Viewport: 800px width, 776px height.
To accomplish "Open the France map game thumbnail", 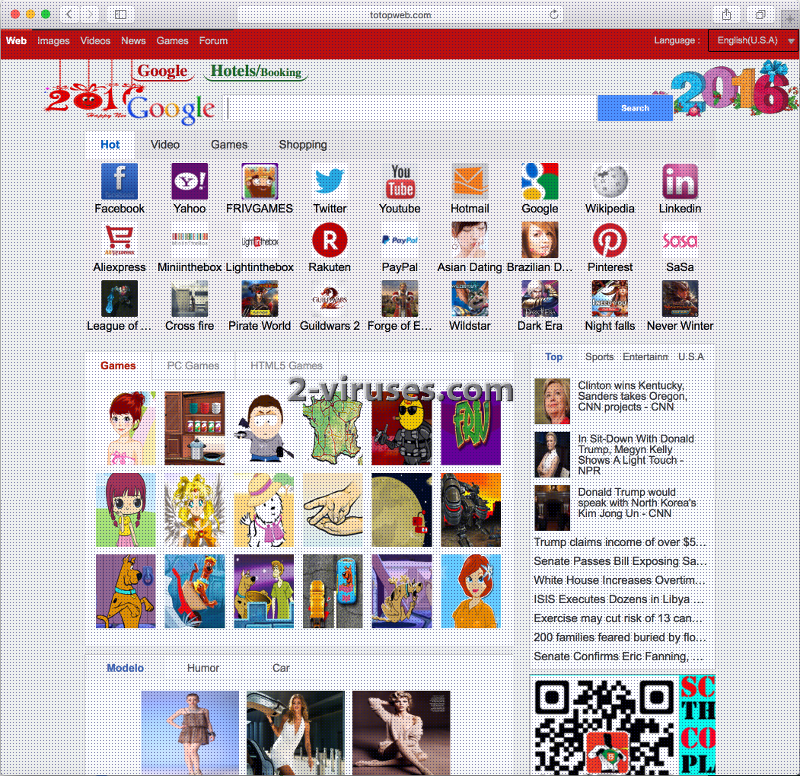I will (x=333, y=428).
